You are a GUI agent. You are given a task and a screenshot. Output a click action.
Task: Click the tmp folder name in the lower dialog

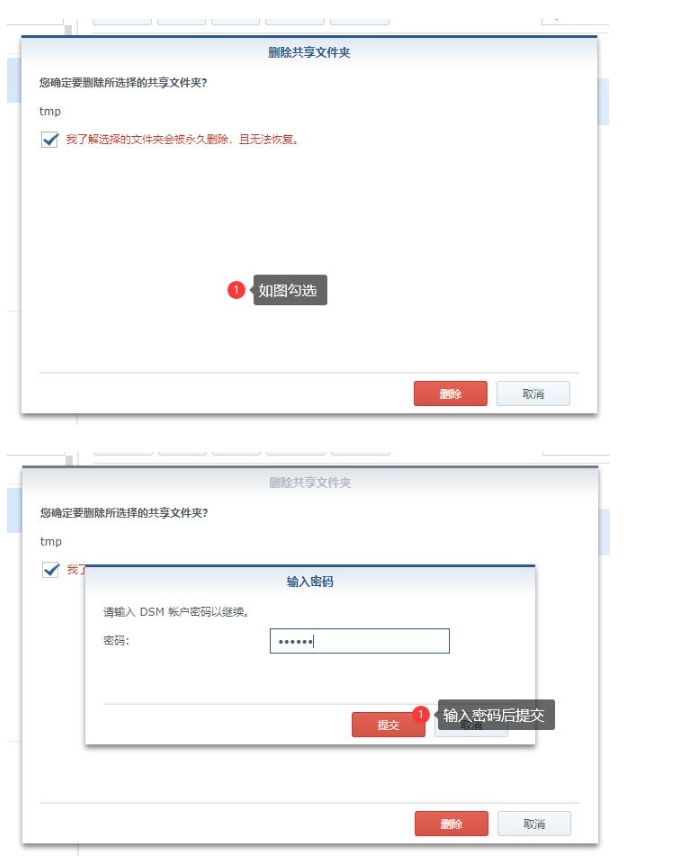point(51,541)
